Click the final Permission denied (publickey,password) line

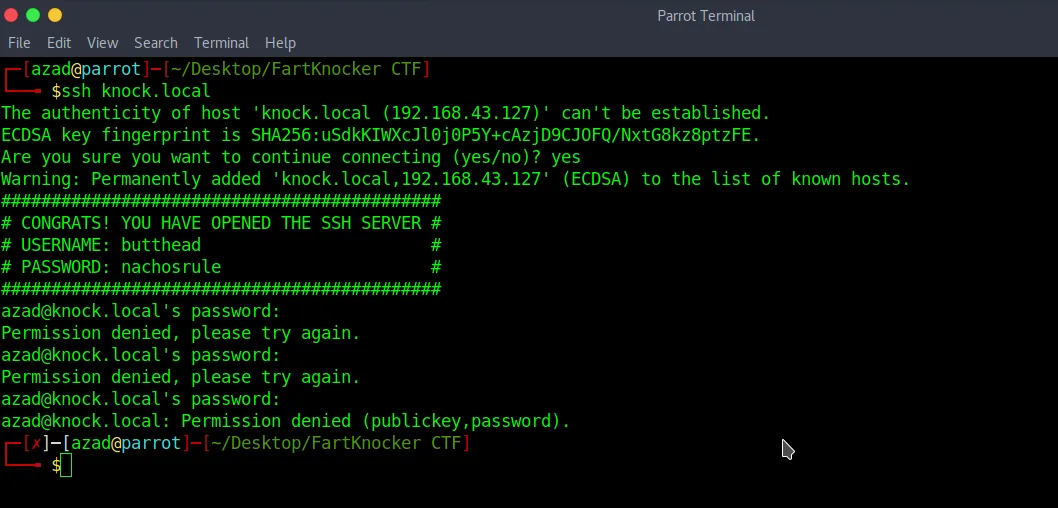(285, 421)
